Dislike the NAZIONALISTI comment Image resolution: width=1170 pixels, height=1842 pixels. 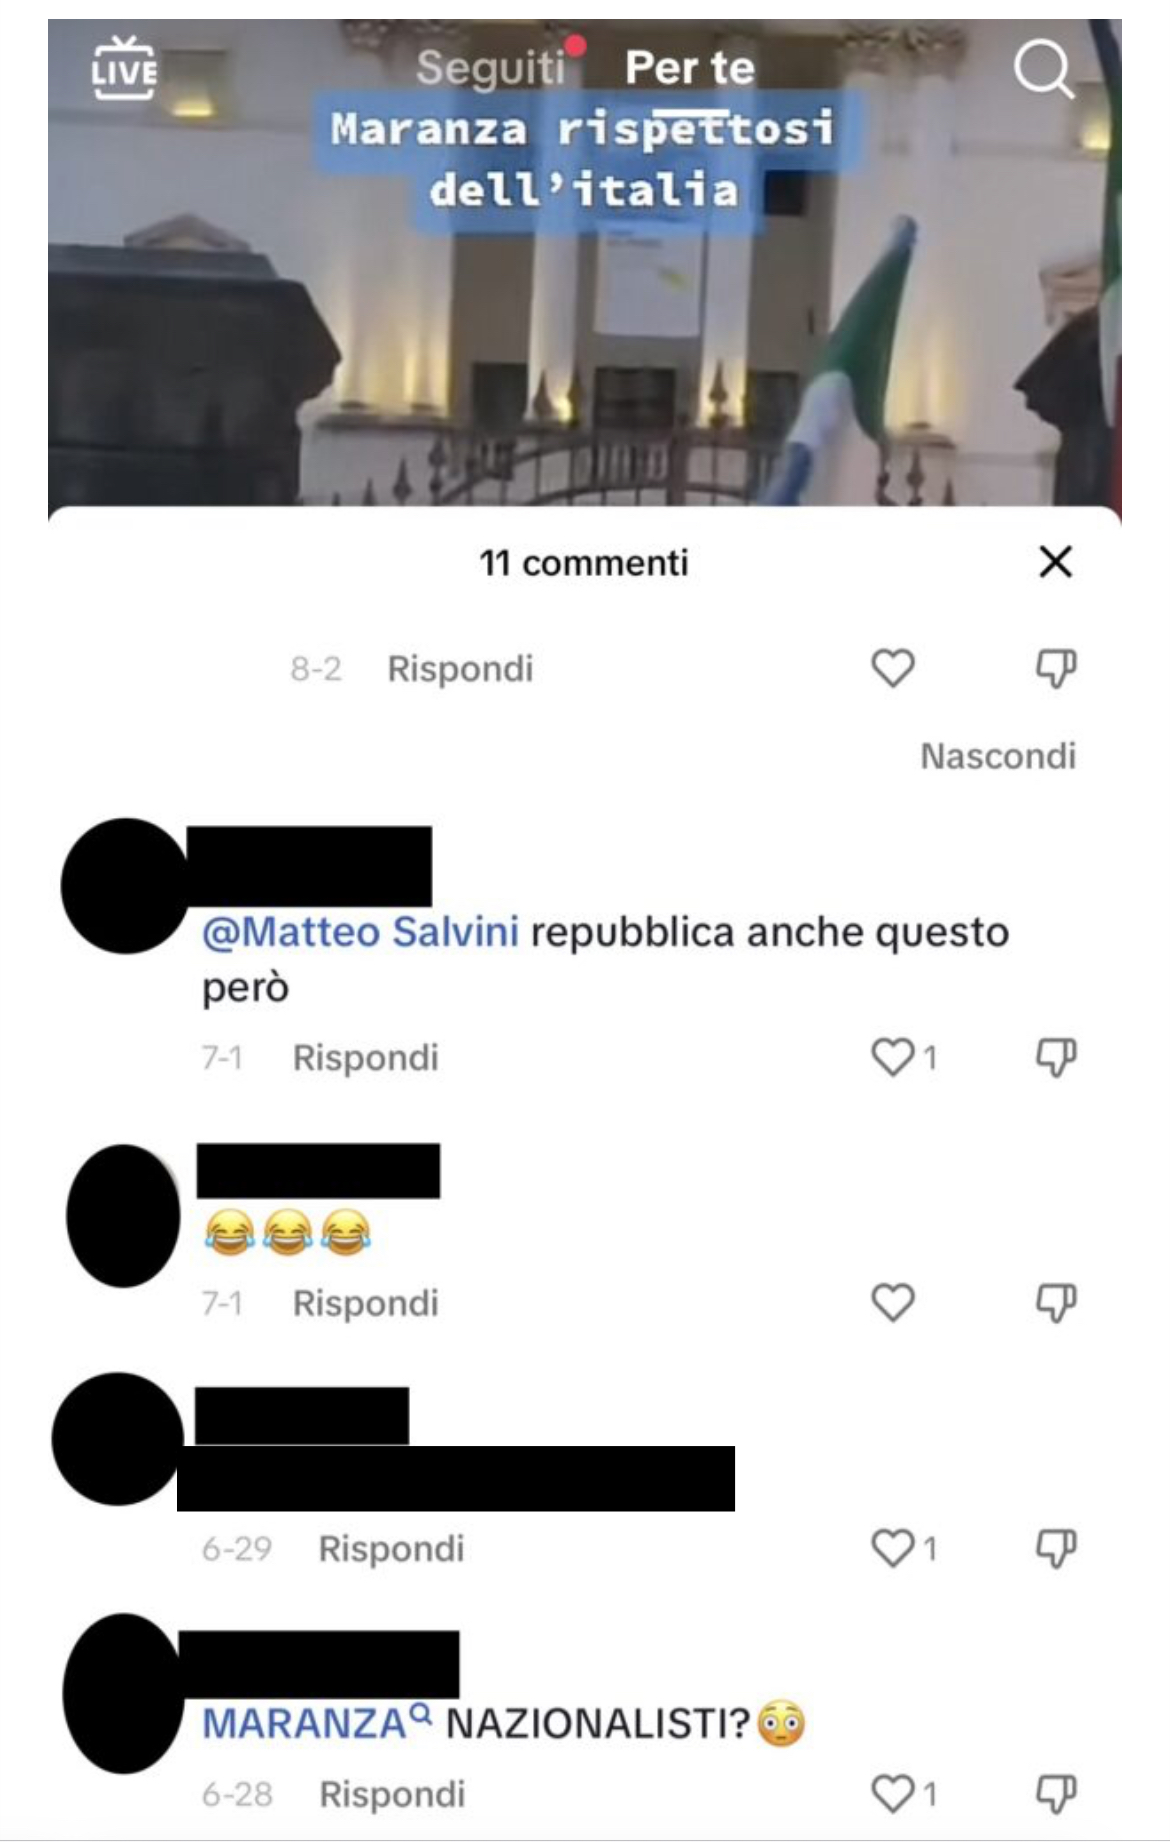[1056, 1794]
